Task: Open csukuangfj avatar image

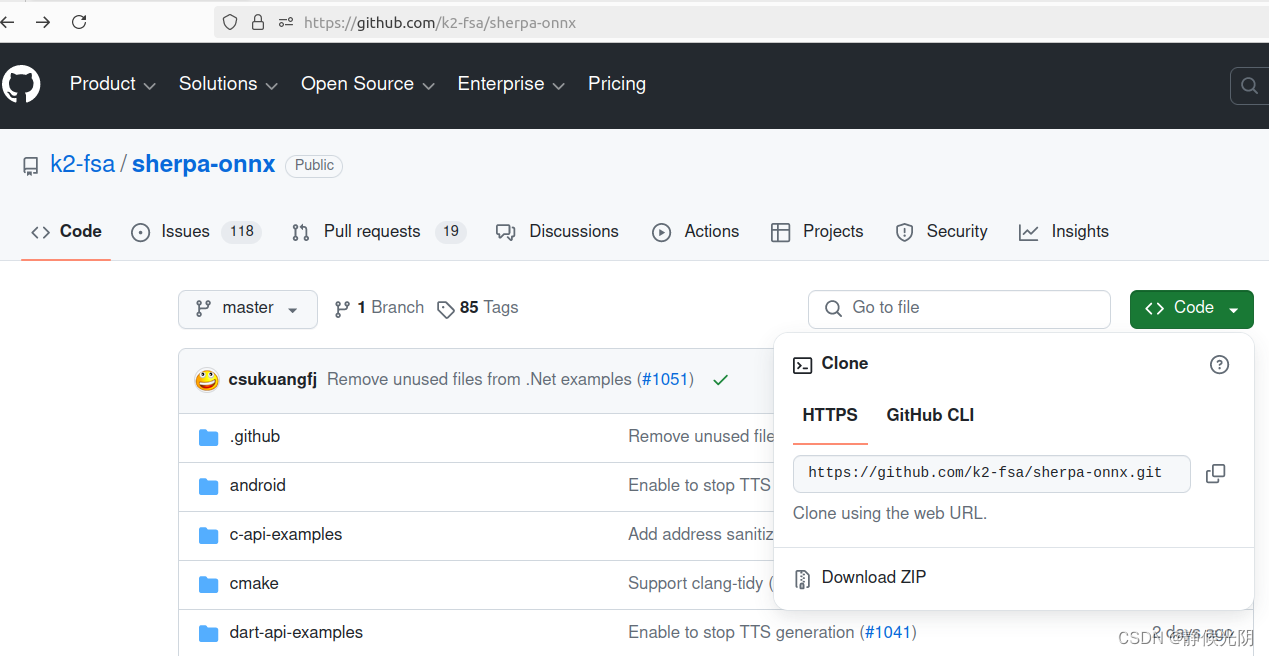Action: click(x=207, y=380)
